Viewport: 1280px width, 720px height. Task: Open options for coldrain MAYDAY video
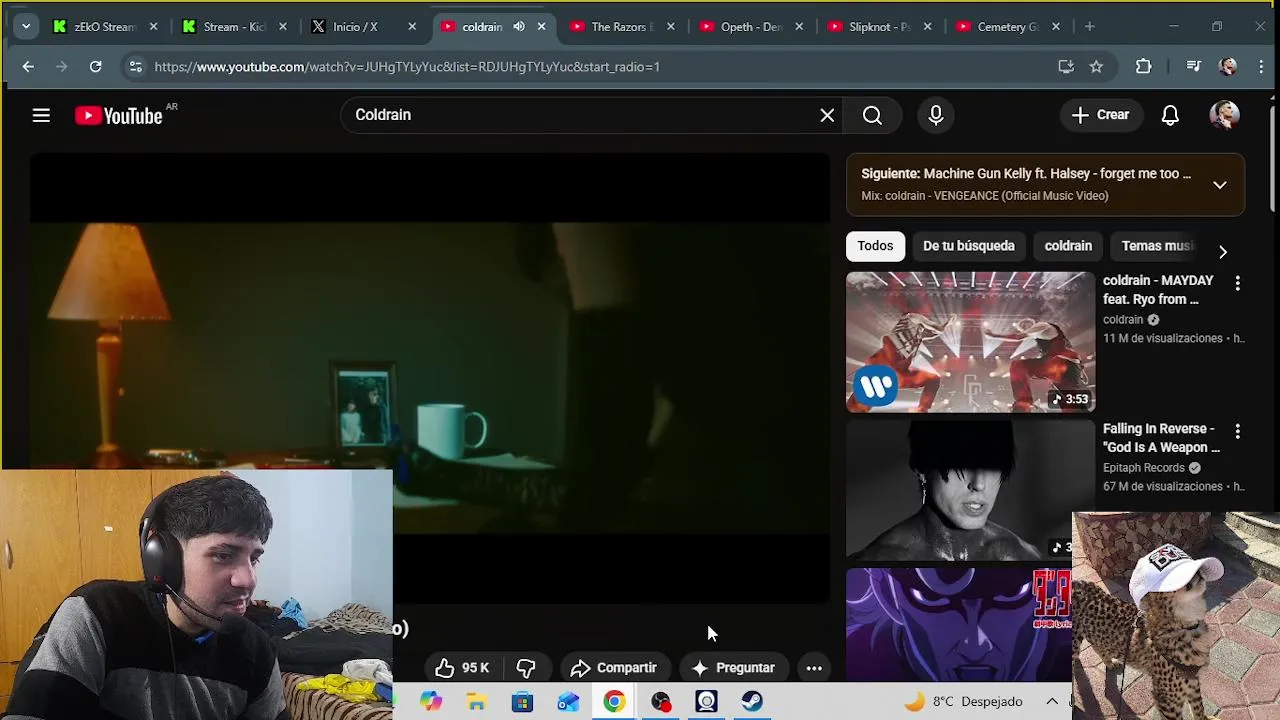(x=1237, y=284)
